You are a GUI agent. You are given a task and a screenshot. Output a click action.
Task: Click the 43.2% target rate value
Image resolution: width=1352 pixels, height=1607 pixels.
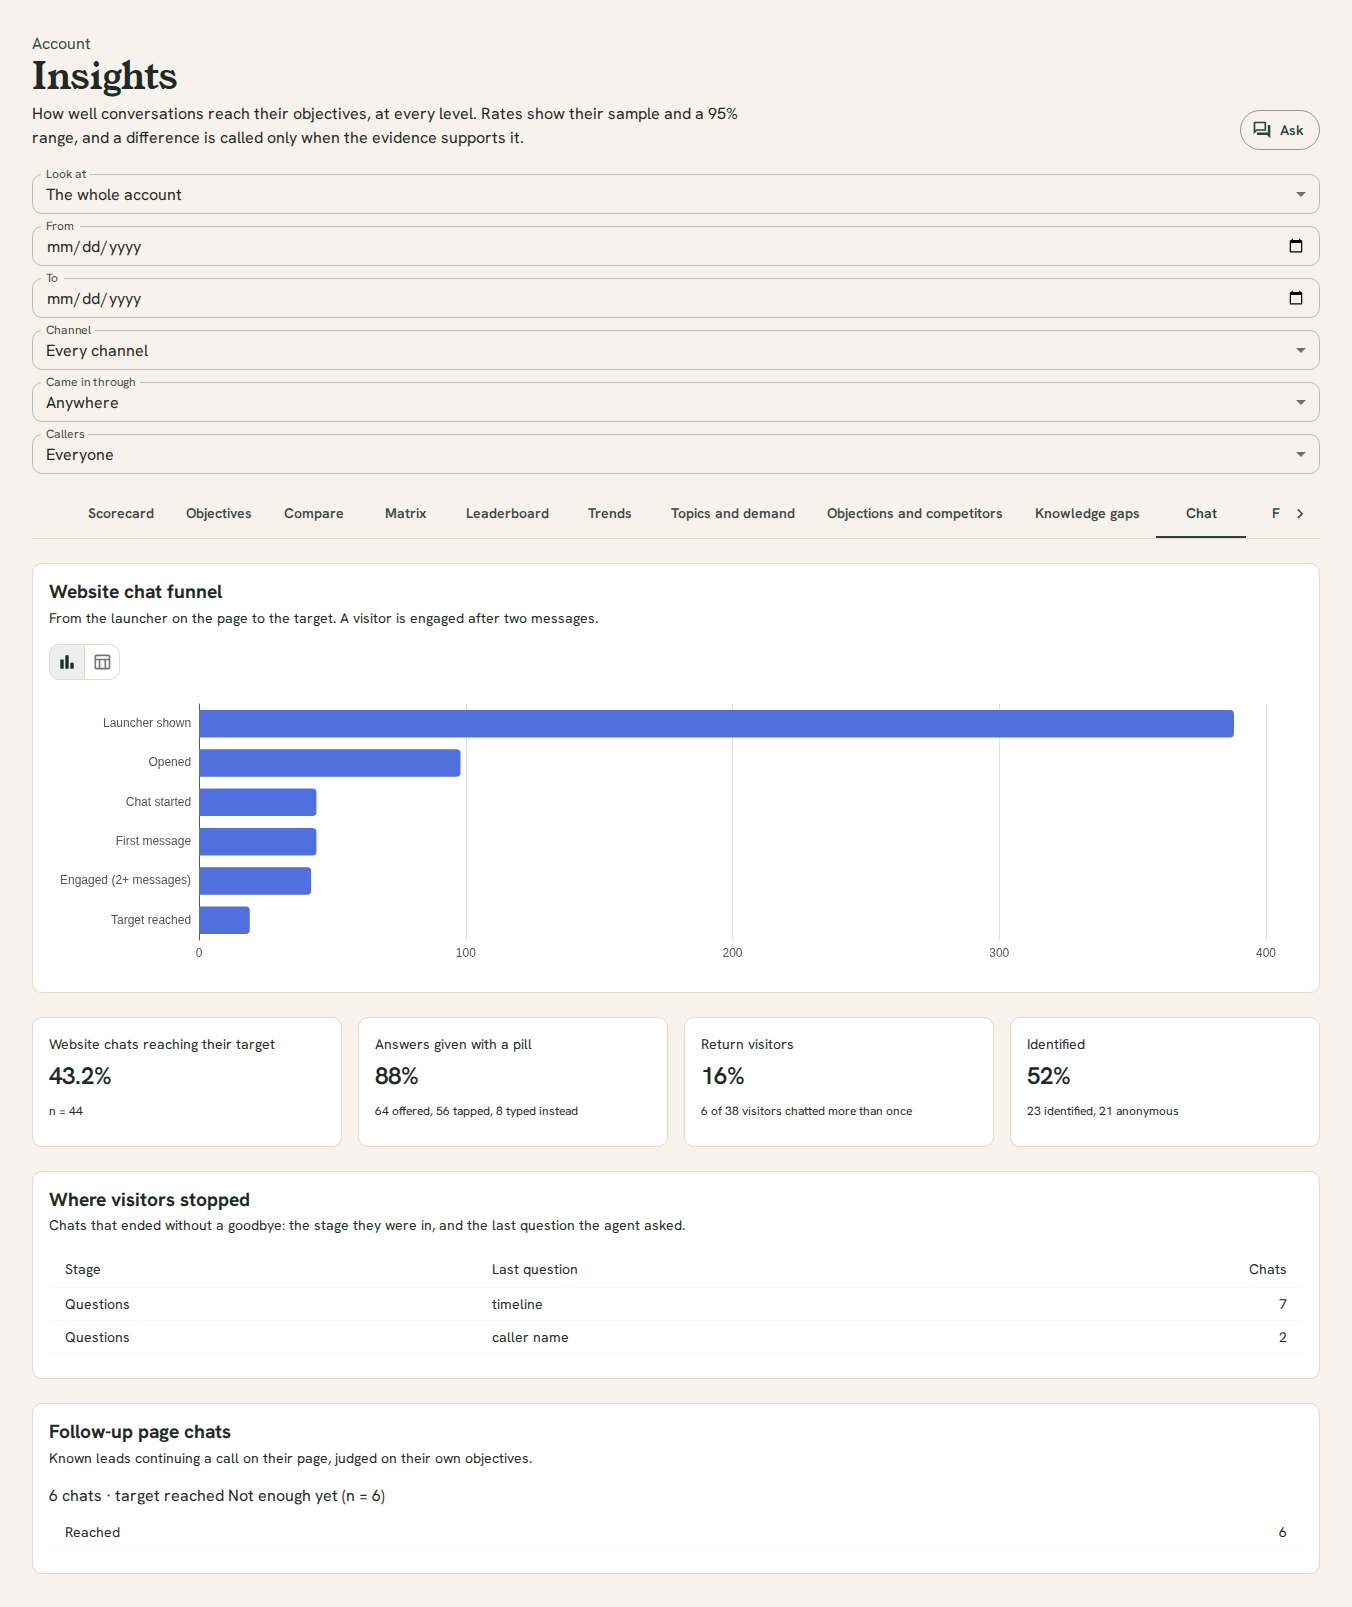pos(80,1076)
